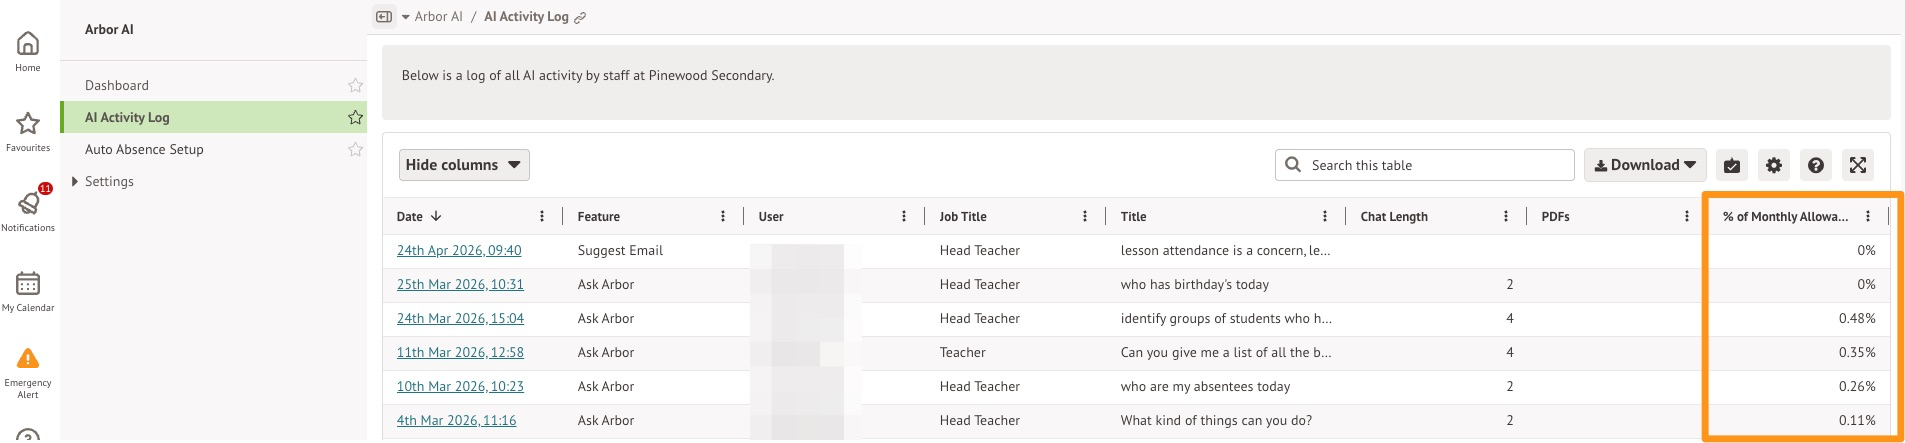This screenshot has height=443, width=1905.
Task: Open Favourites in the left sidebar
Action: [x=28, y=124]
